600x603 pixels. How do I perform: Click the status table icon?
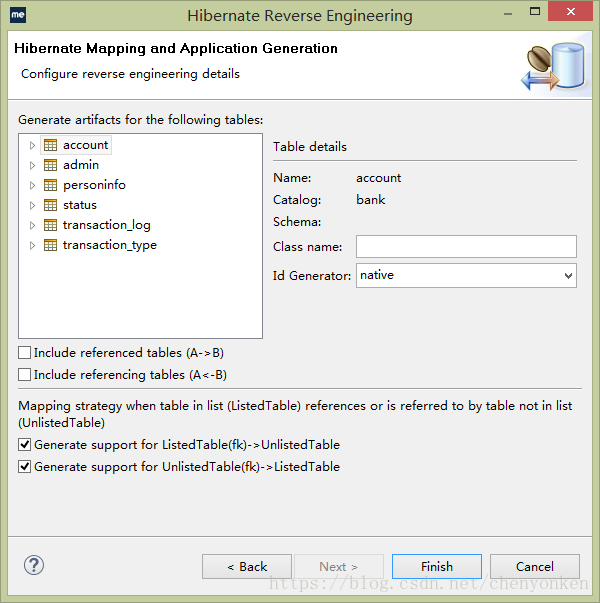(x=50, y=205)
